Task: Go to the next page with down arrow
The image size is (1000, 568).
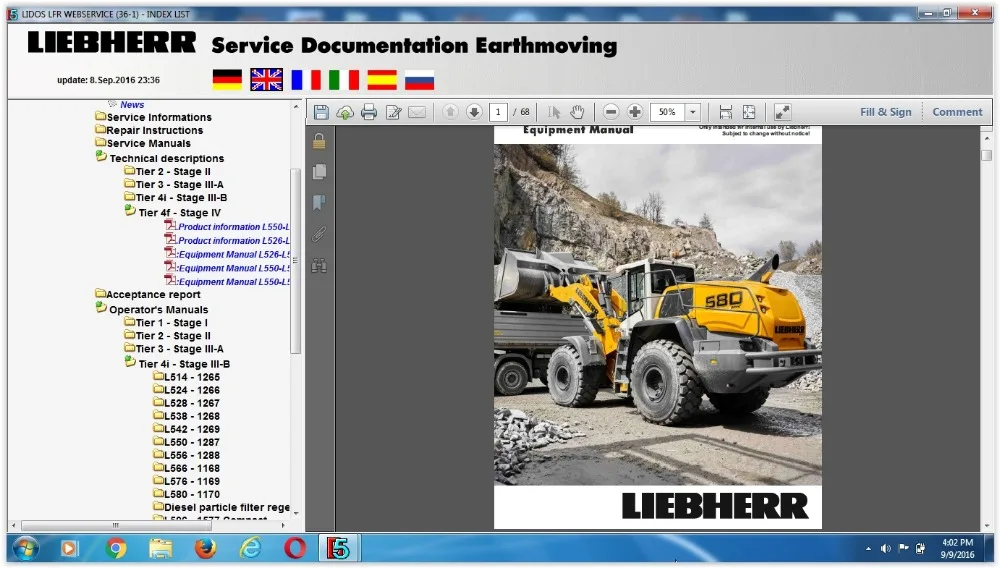Action: (x=474, y=112)
